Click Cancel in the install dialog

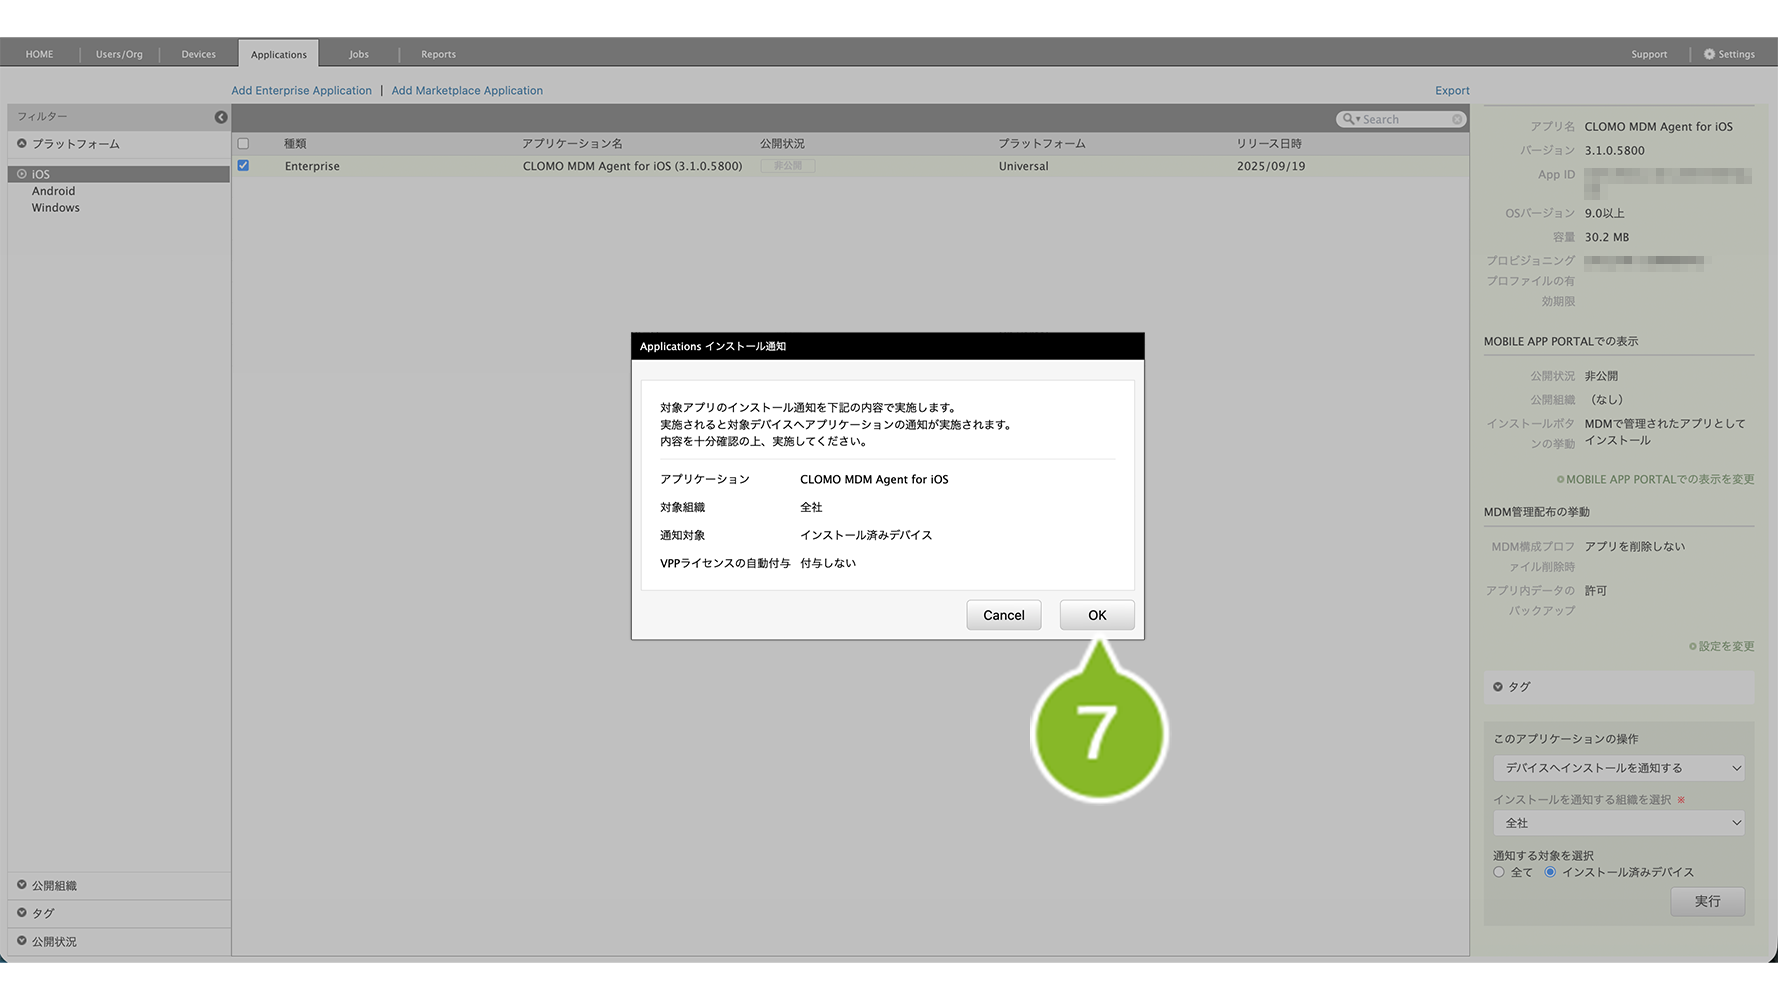point(1003,615)
